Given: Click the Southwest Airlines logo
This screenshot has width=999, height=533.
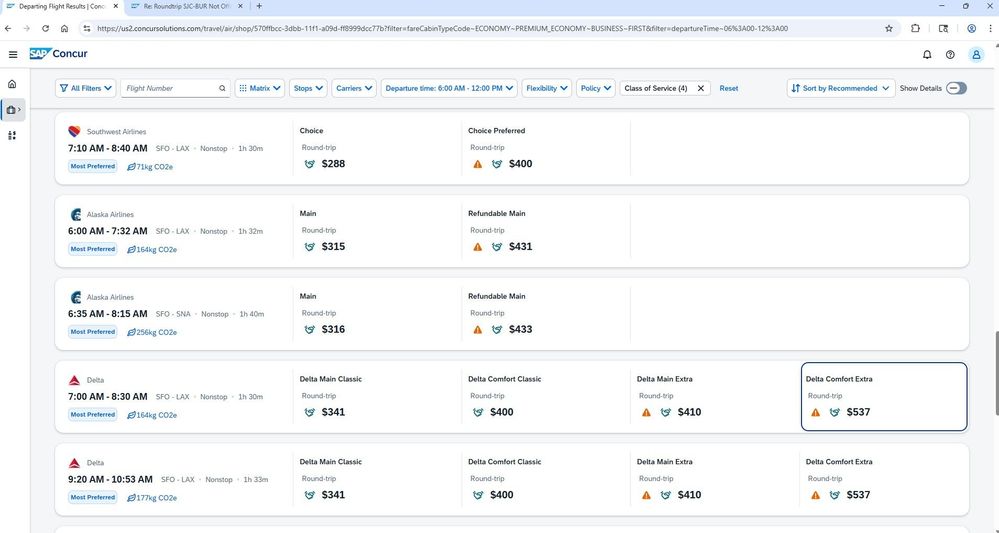Looking at the screenshot, I should tap(75, 131).
